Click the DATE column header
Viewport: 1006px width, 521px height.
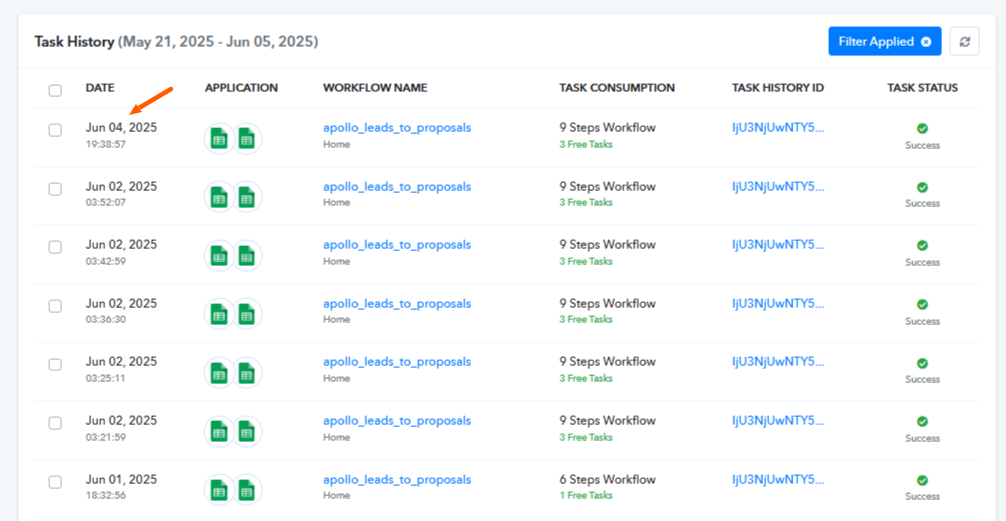pos(100,88)
